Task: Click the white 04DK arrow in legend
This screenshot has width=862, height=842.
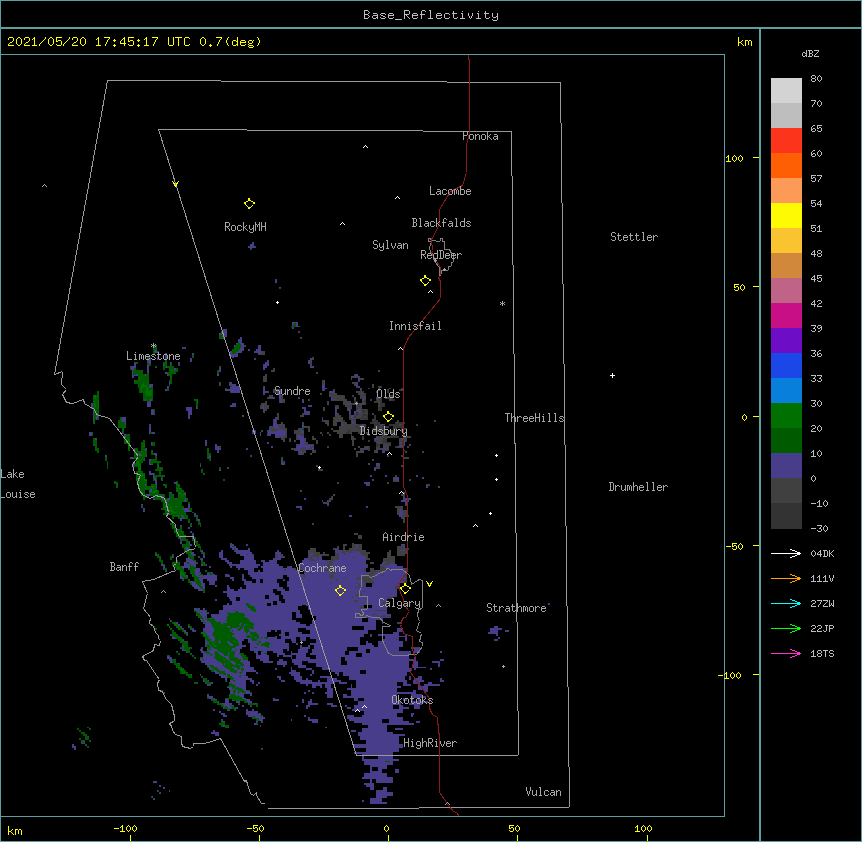Action: pos(786,553)
